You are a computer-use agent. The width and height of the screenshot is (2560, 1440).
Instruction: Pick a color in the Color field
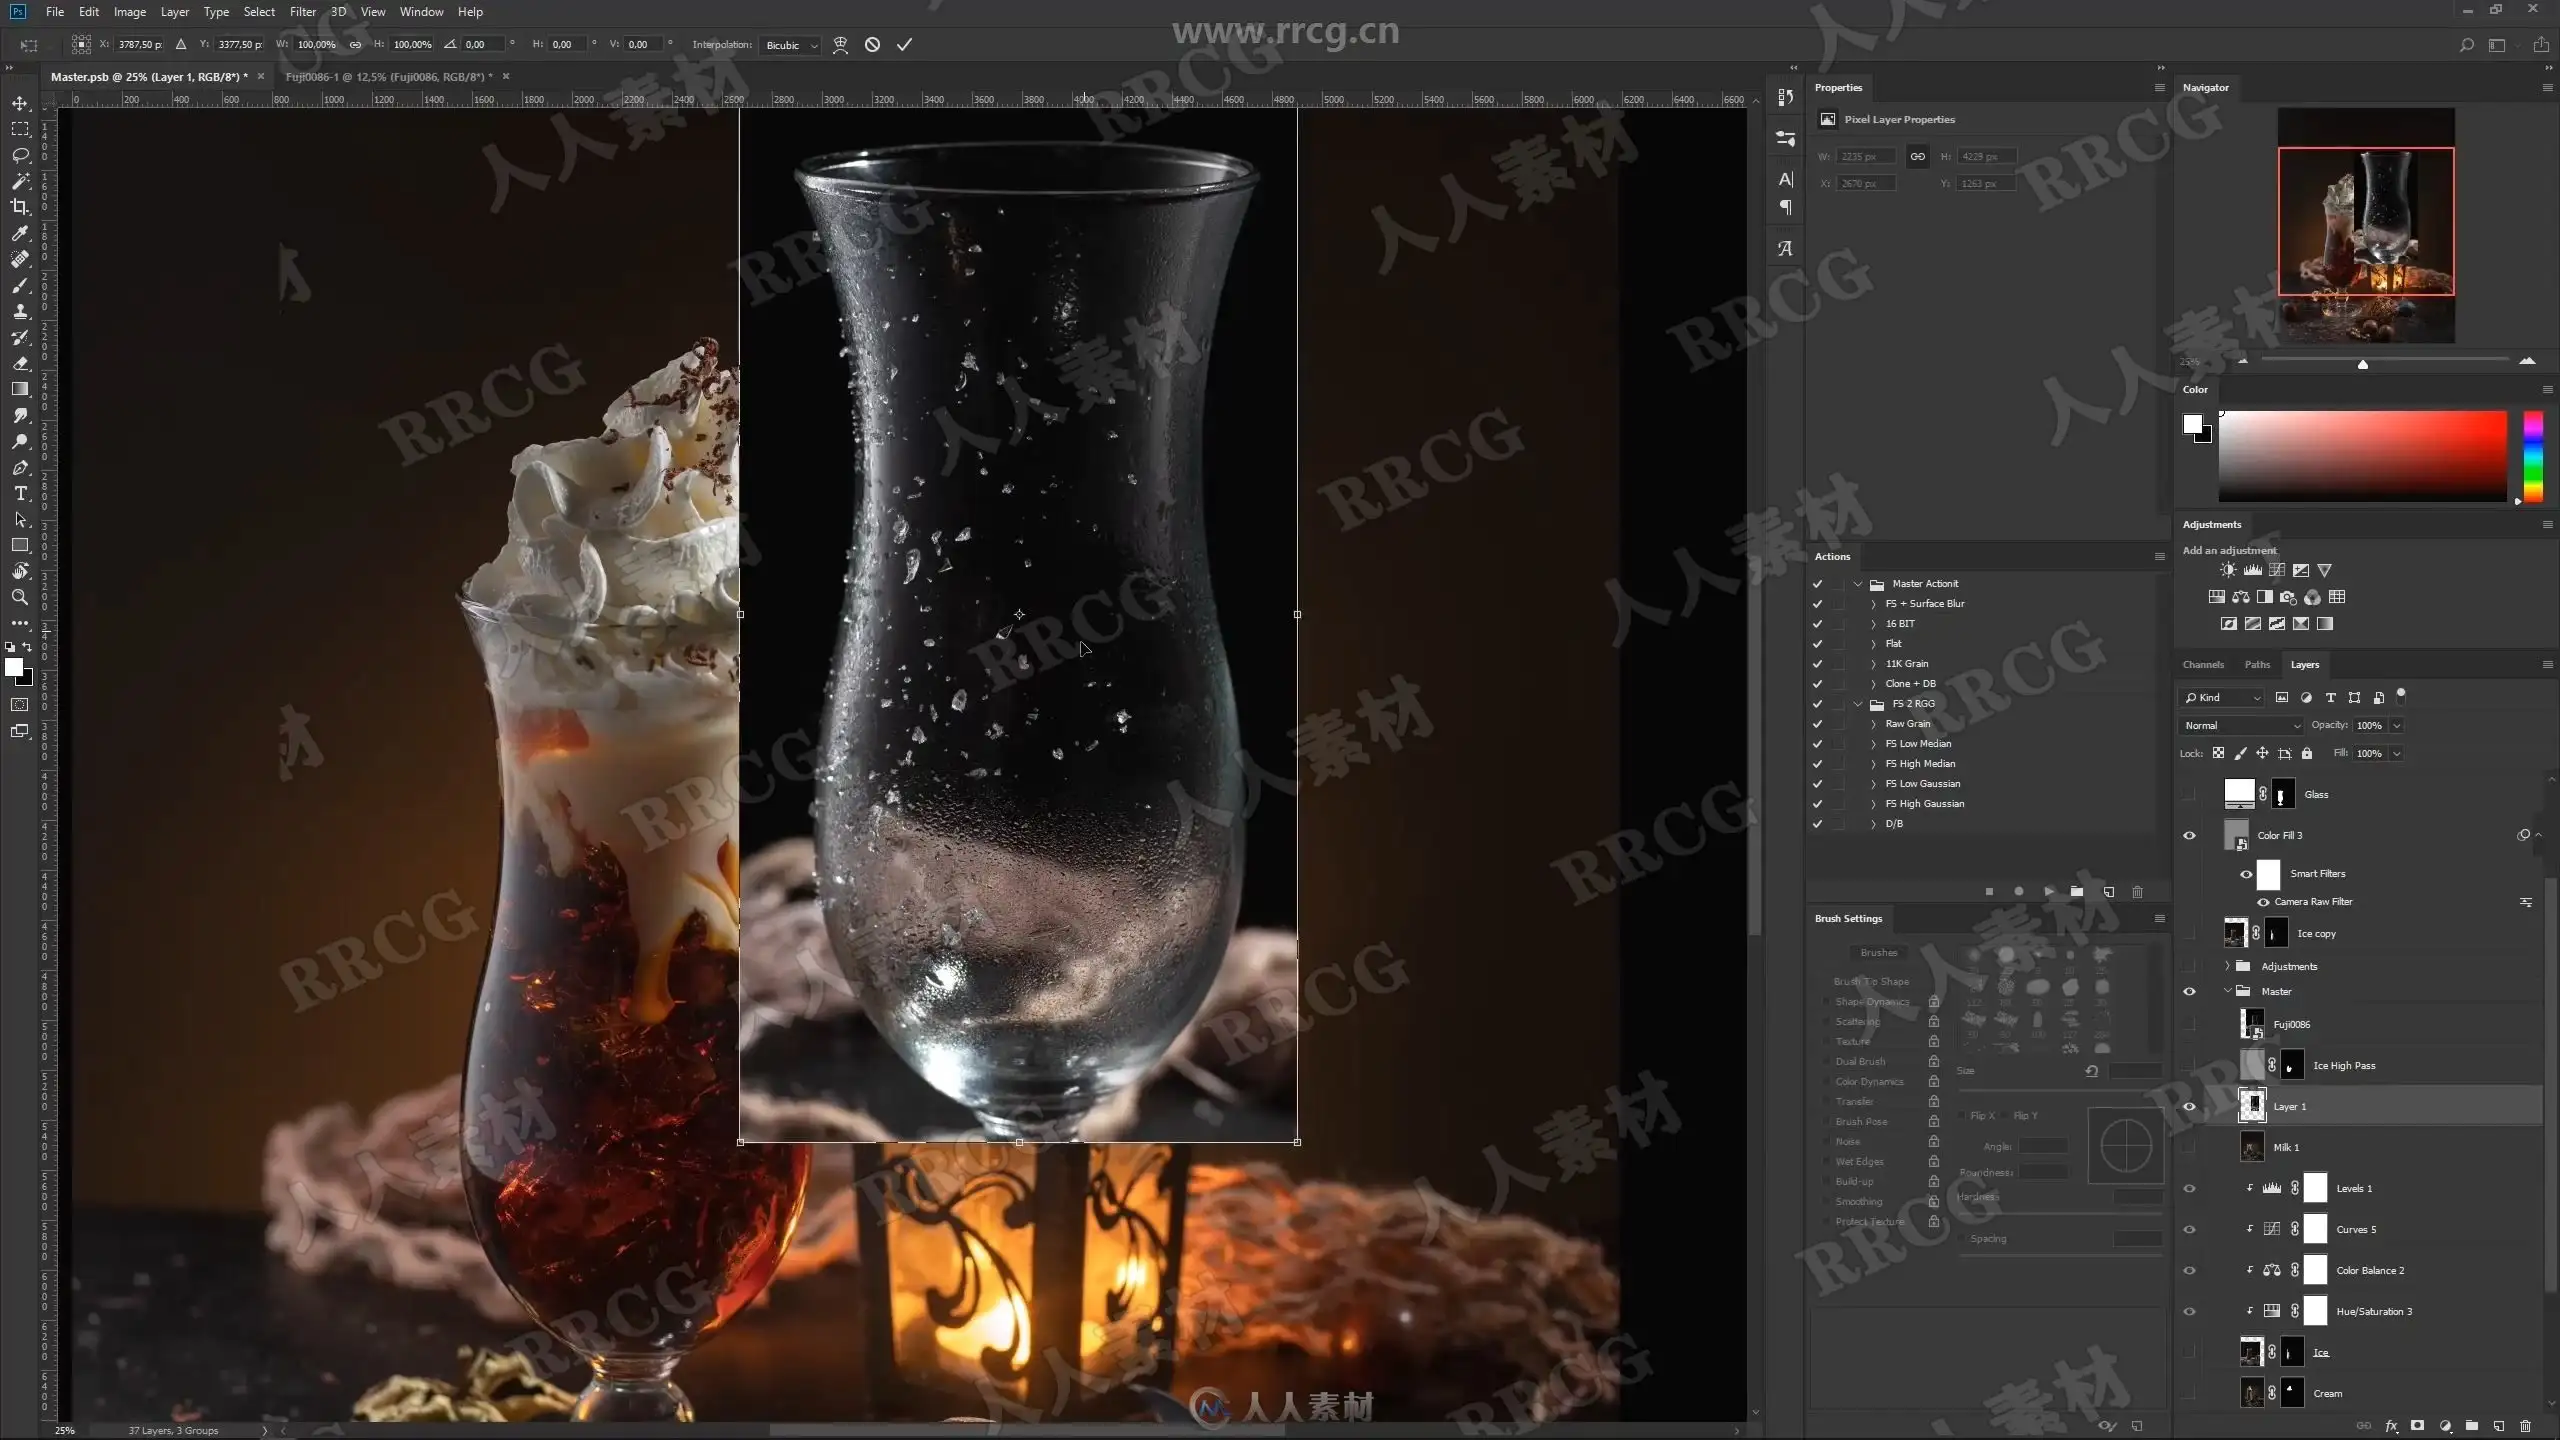pos(2362,455)
